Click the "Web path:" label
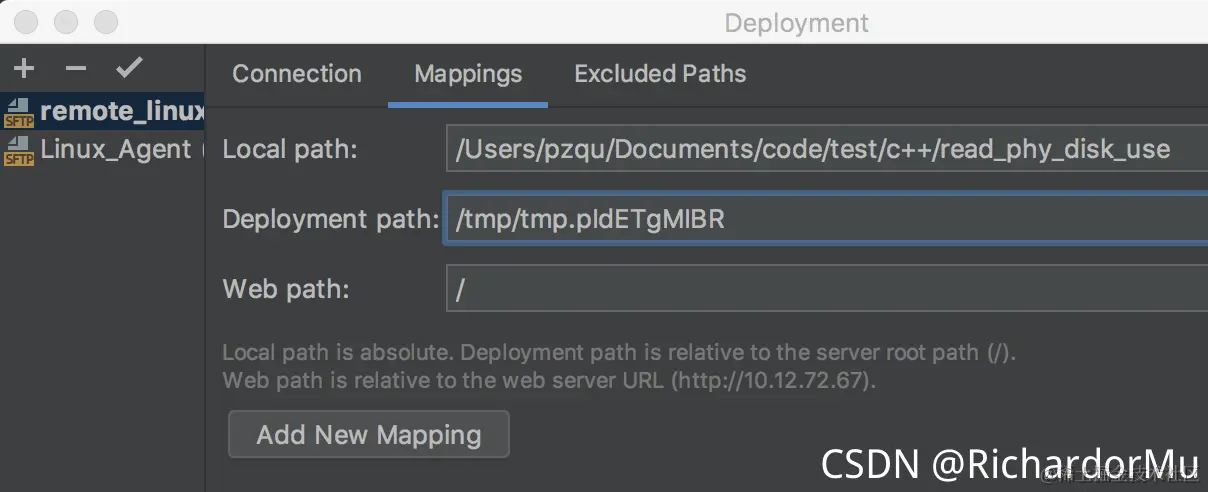 [286, 289]
